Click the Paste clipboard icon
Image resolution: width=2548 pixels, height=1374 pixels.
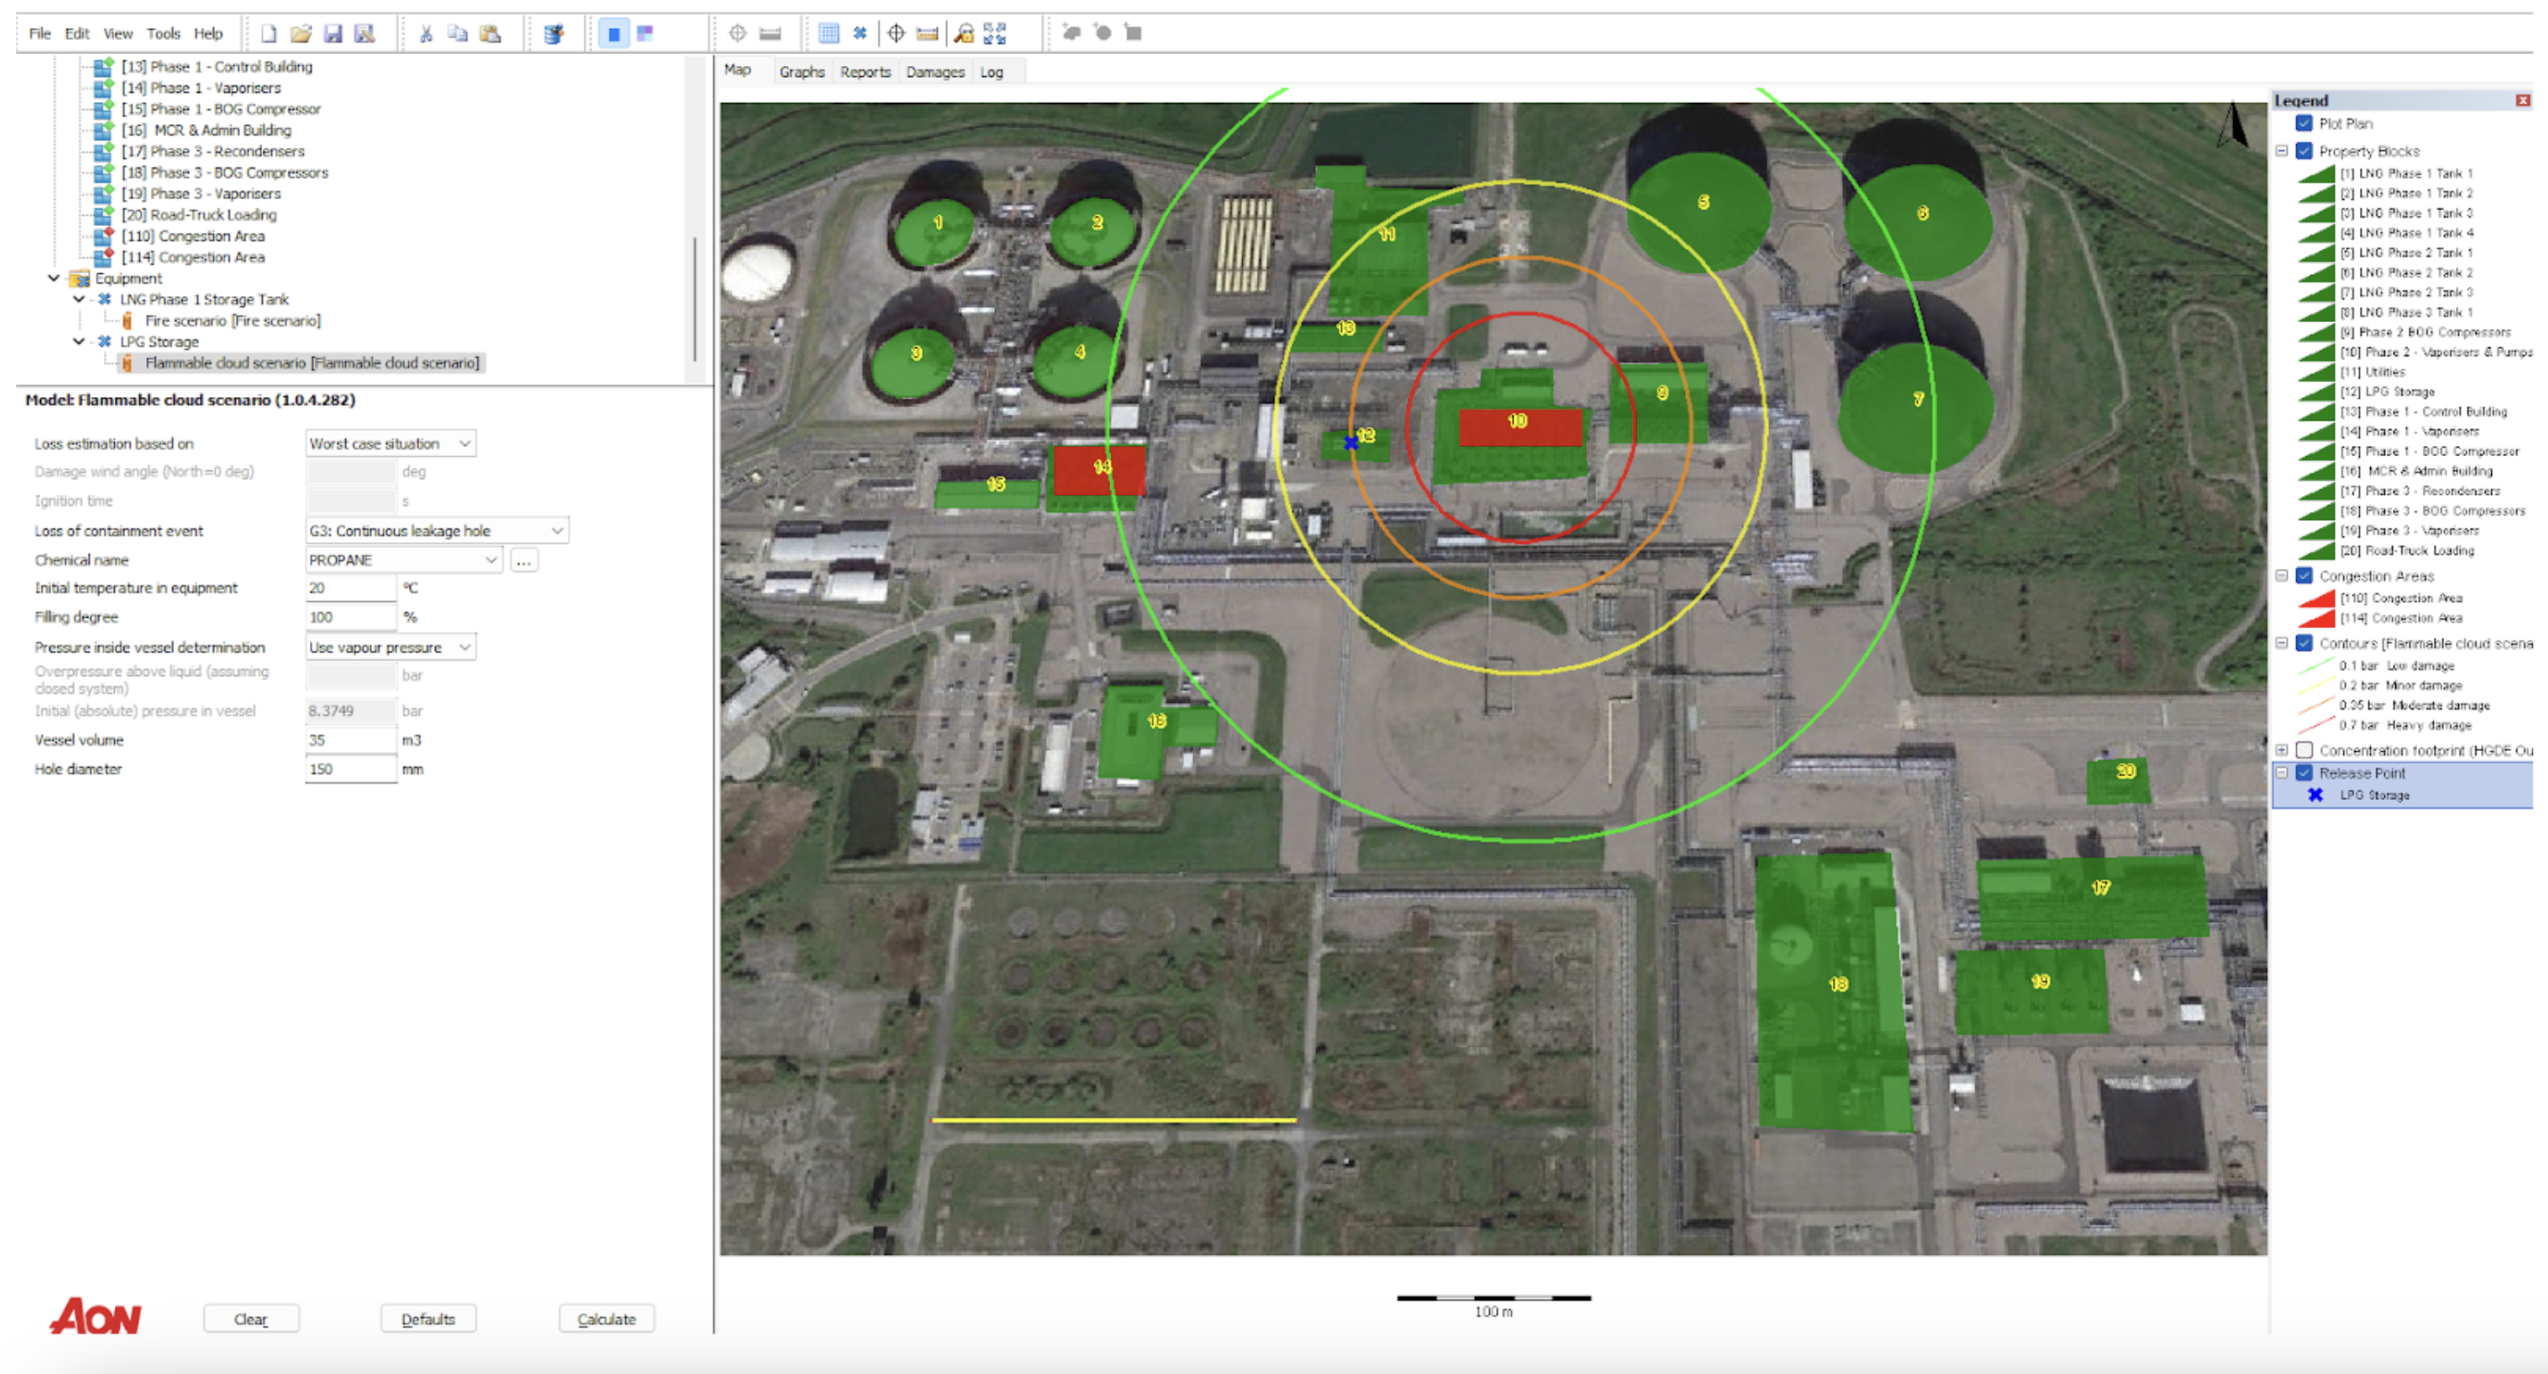pos(490,33)
